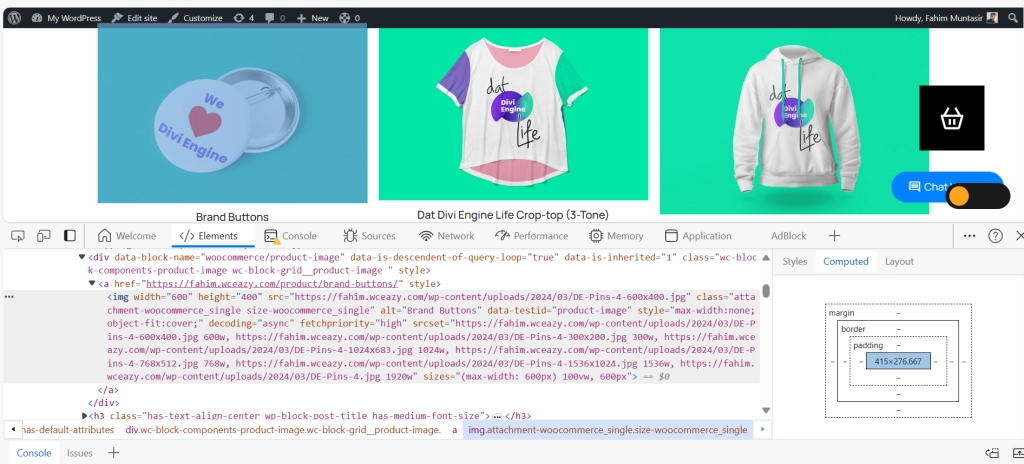Open comments in the admin bar

(x=275, y=18)
